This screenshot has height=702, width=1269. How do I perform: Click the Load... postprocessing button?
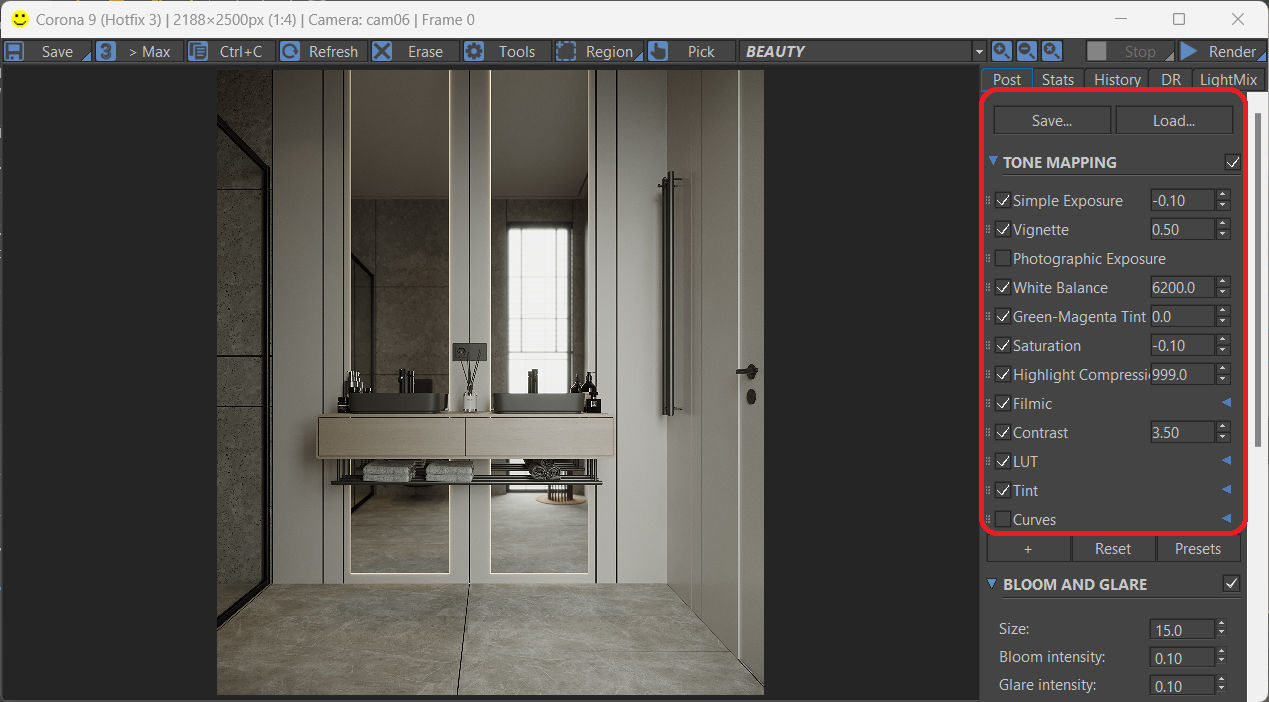pyautogui.click(x=1174, y=120)
